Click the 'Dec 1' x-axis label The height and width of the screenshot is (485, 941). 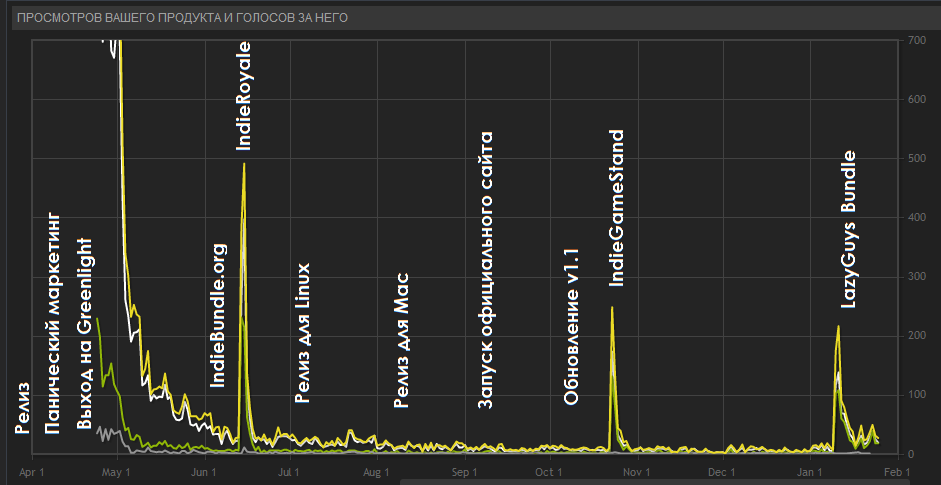tap(724, 472)
